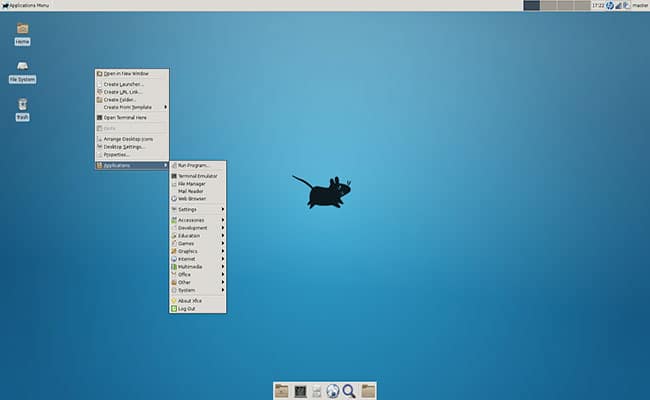
Task: Switch to the first workspace in the pager
Action: pyautogui.click(x=532, y=5)
